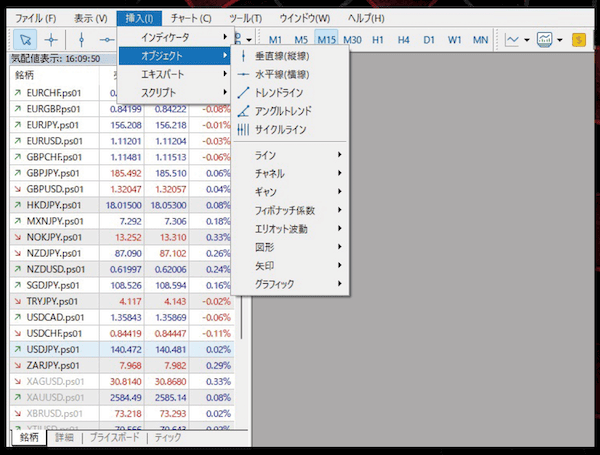The height and width of the screenshot is (455, 600).
Task: Expand the グラフィック submenu
Action: coord(290,284)
